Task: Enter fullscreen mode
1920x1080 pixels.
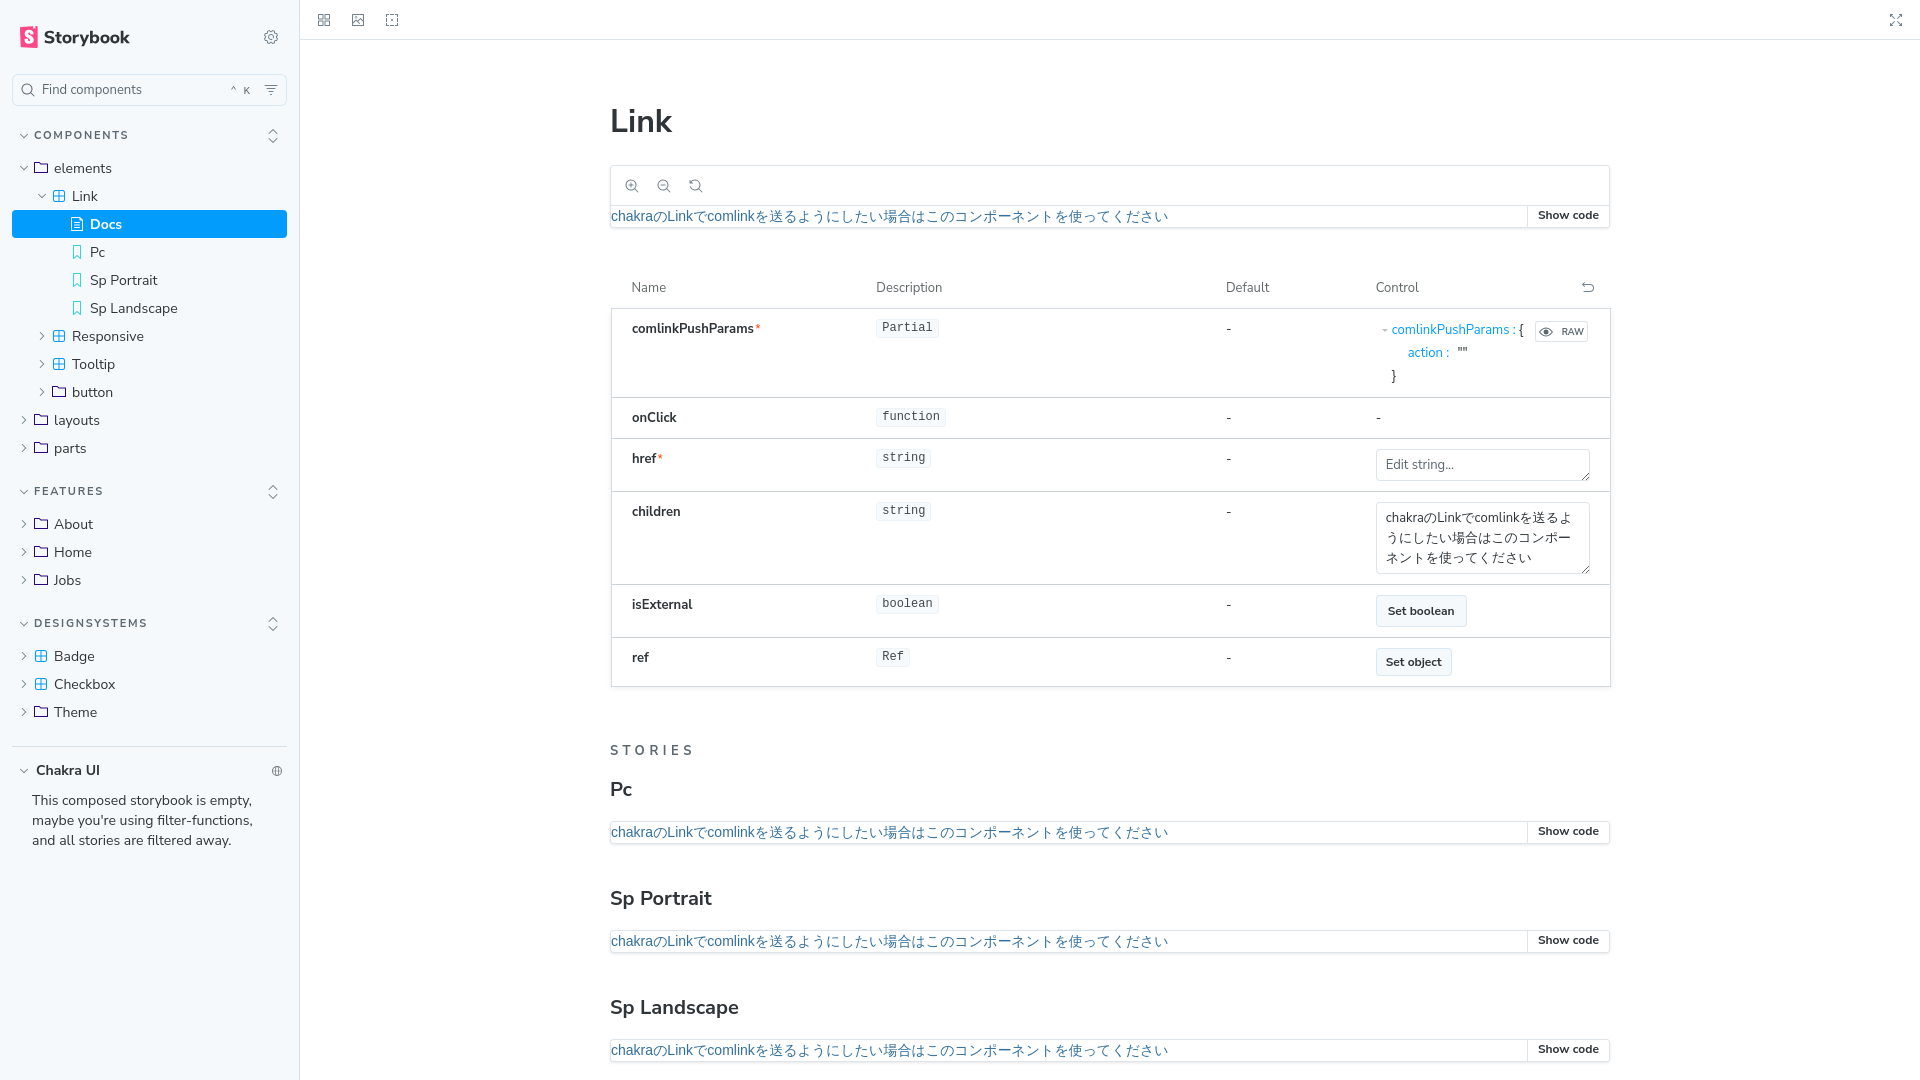Action: click(1896, 20)
